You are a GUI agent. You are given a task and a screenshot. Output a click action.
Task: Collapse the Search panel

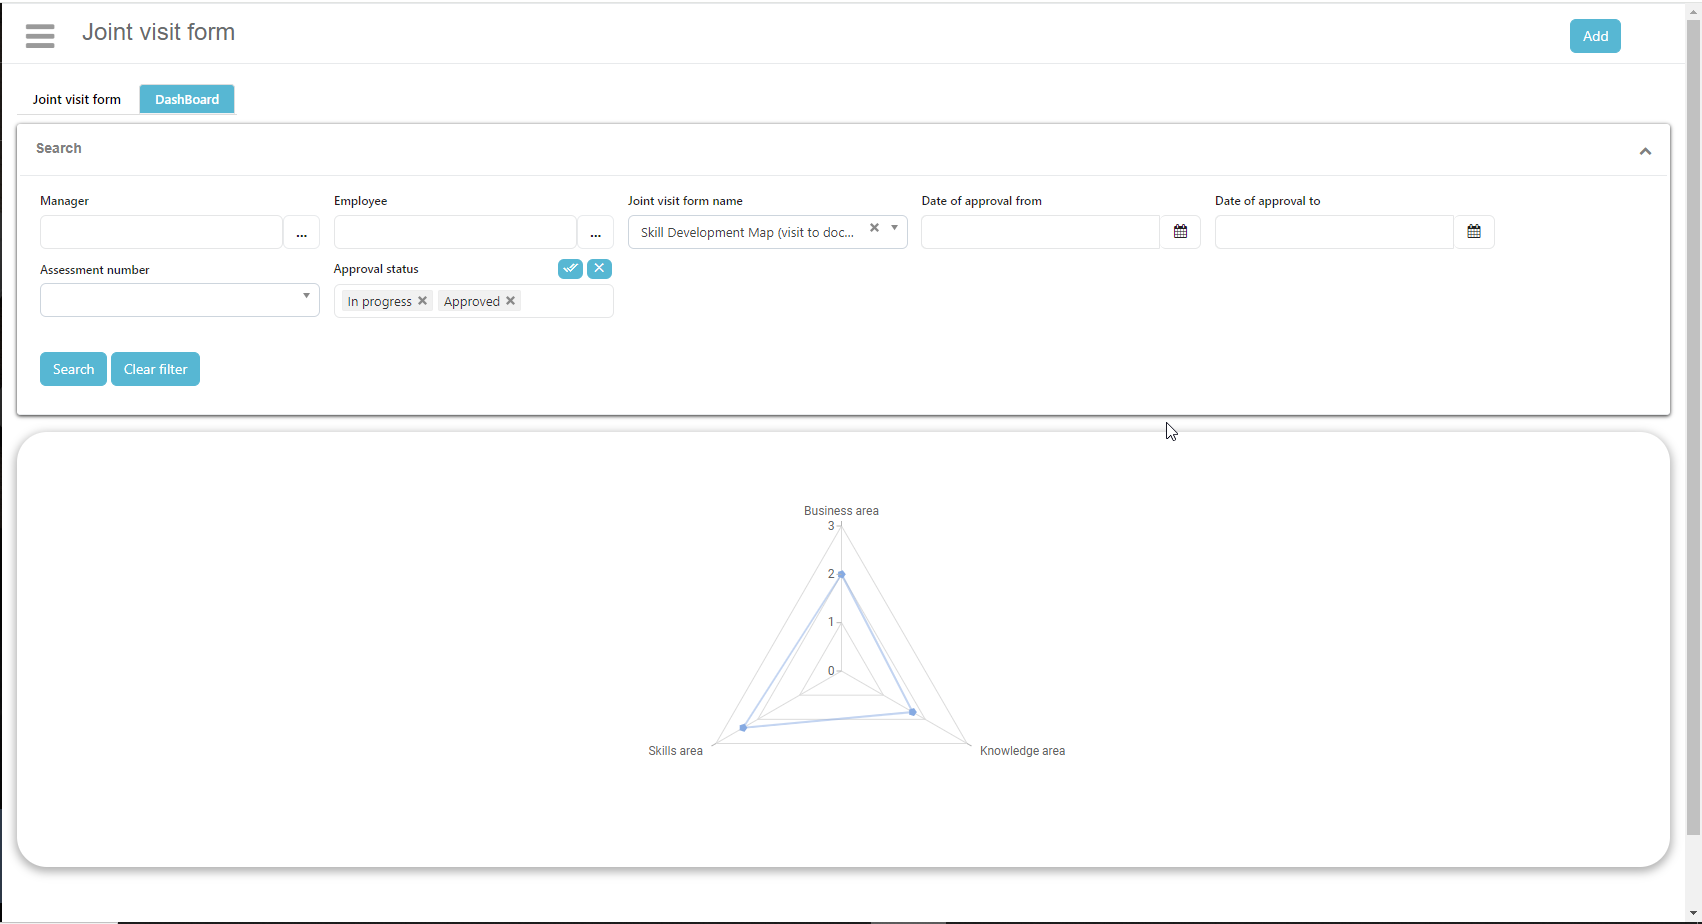(1645, 151)
